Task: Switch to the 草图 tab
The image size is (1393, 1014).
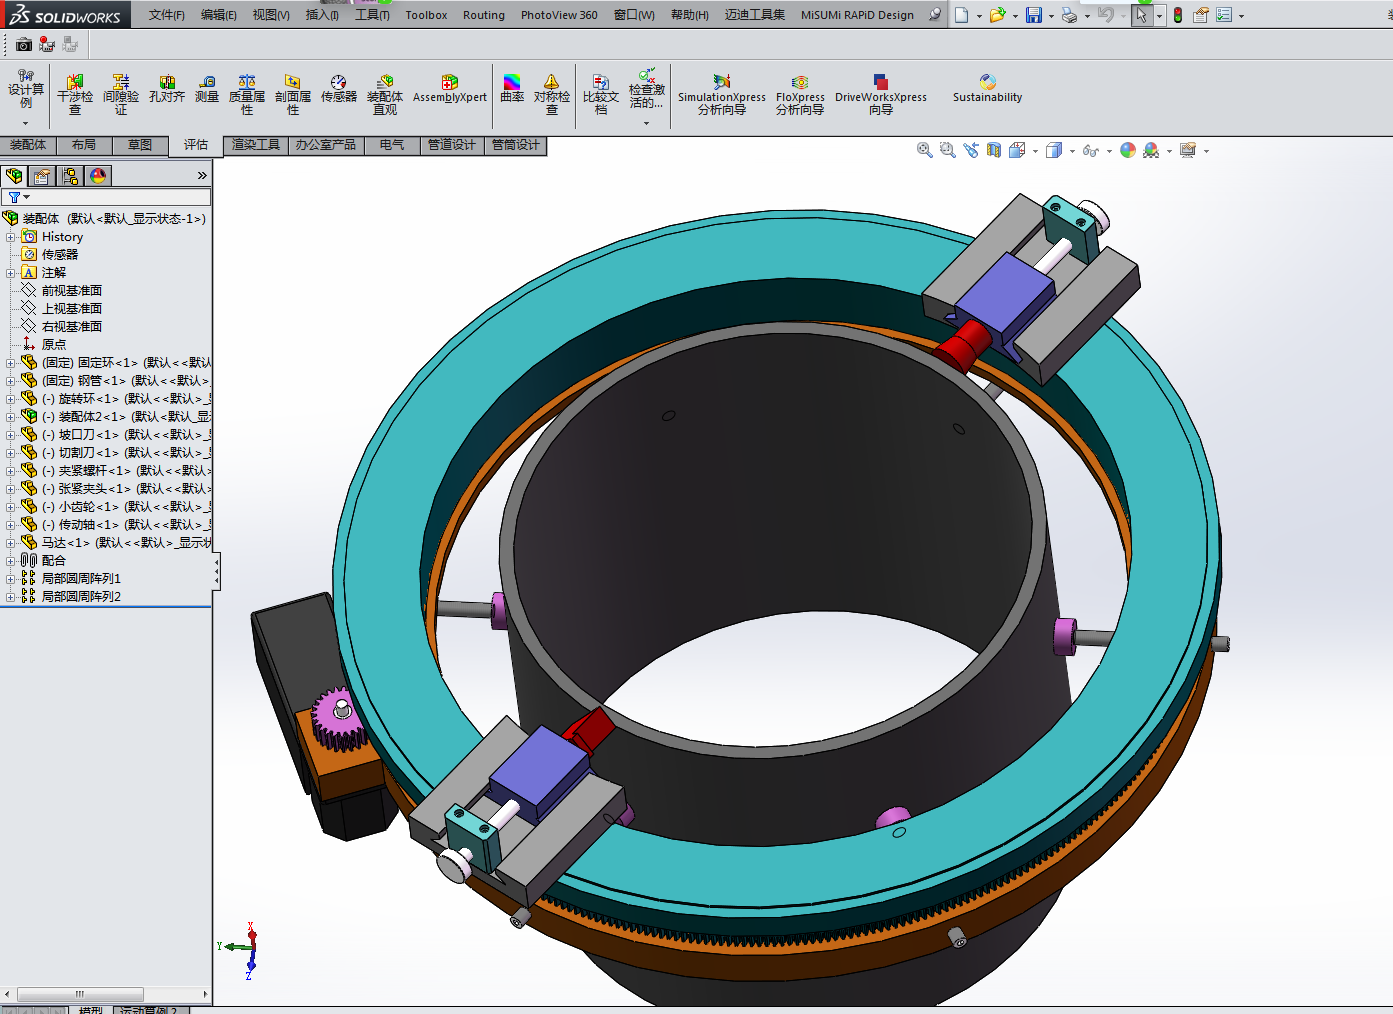Action: click(x=140, y=145)
